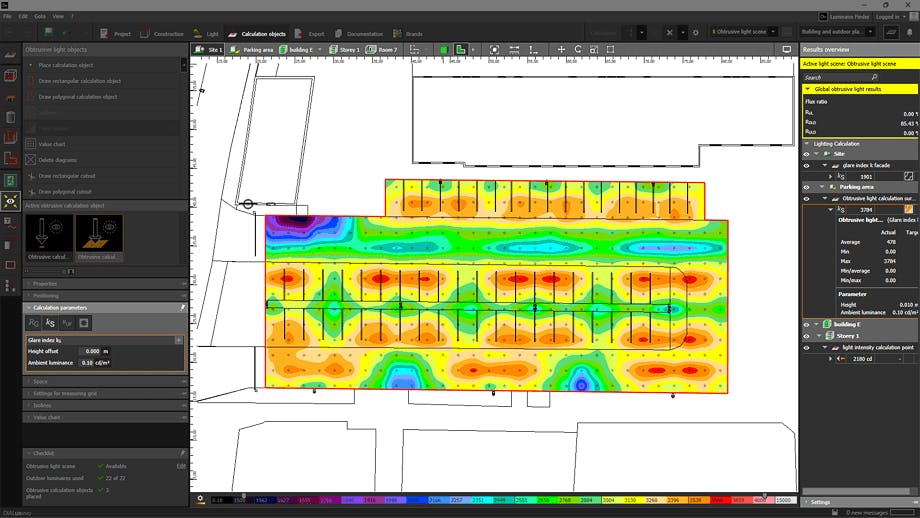
Task: Click the color scale settings gear icon
Action: (x=201, y=499)
